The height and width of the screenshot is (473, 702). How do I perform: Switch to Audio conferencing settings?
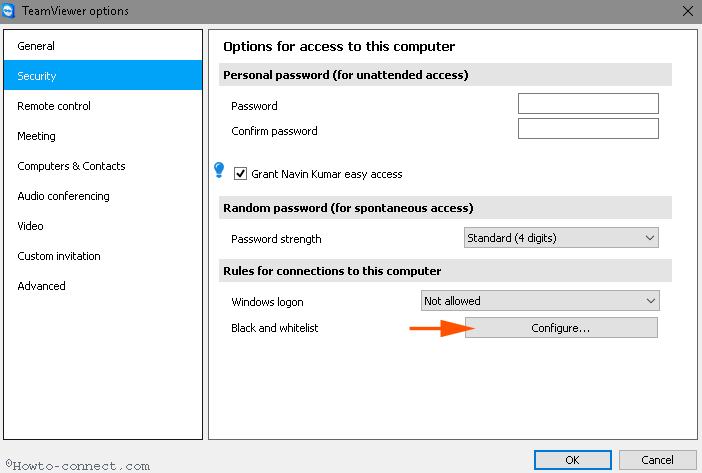(103, 196)
